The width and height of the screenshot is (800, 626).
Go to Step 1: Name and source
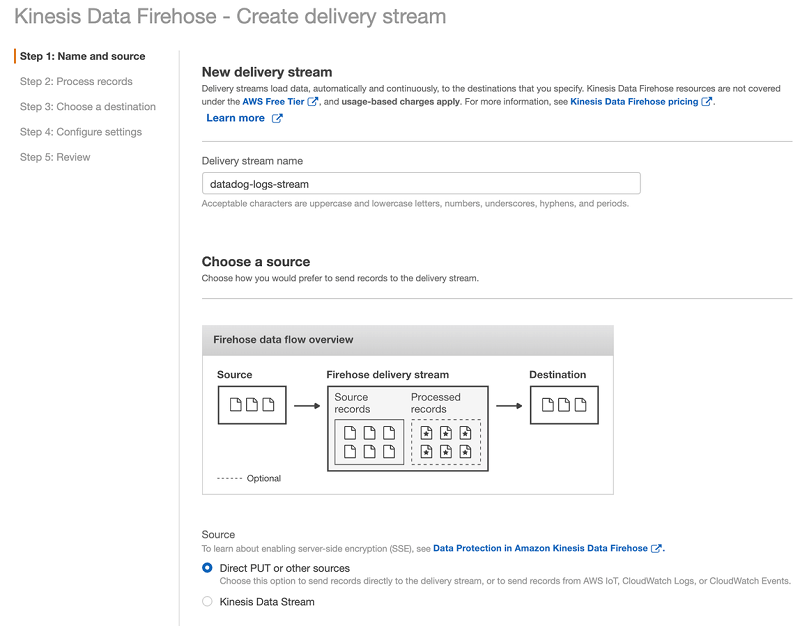point(83,56)
